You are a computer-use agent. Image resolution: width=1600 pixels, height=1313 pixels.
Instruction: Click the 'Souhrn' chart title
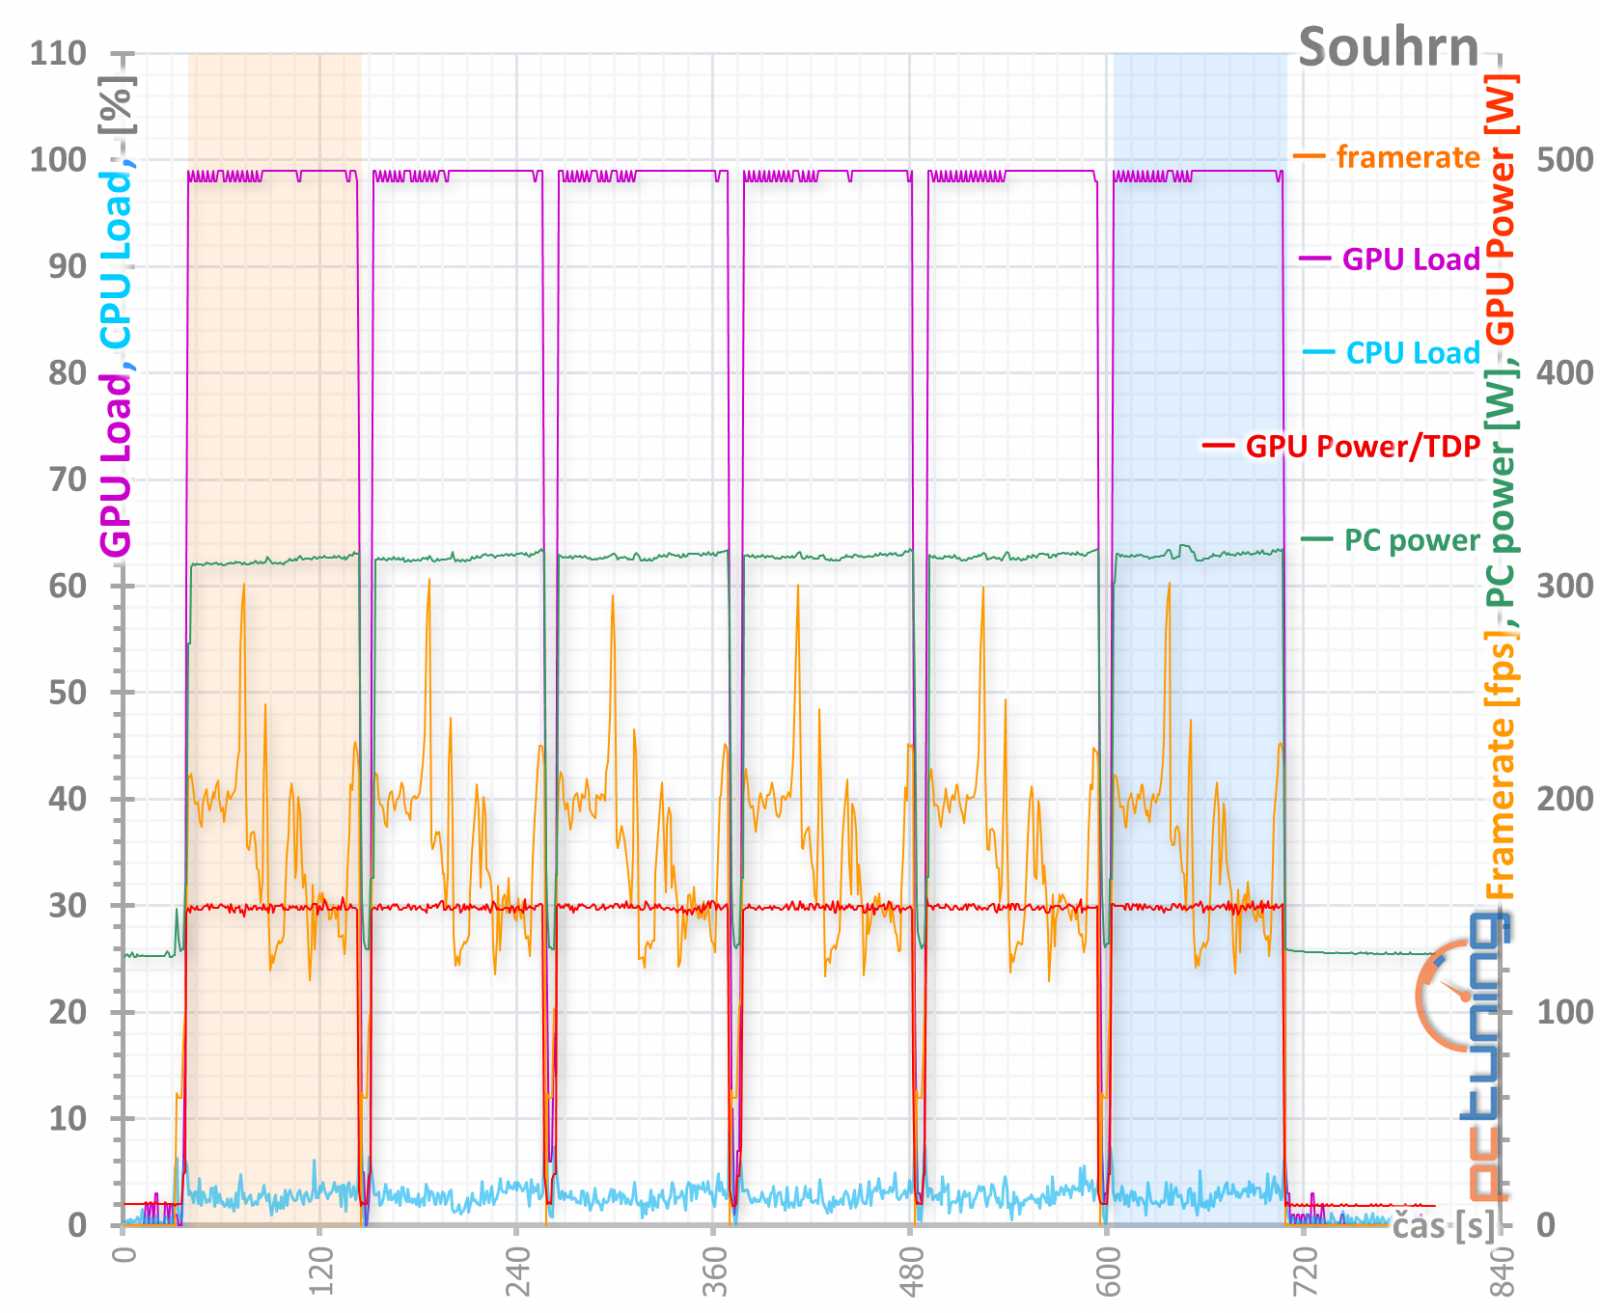pyautogui.click(x=1388, y=47)
